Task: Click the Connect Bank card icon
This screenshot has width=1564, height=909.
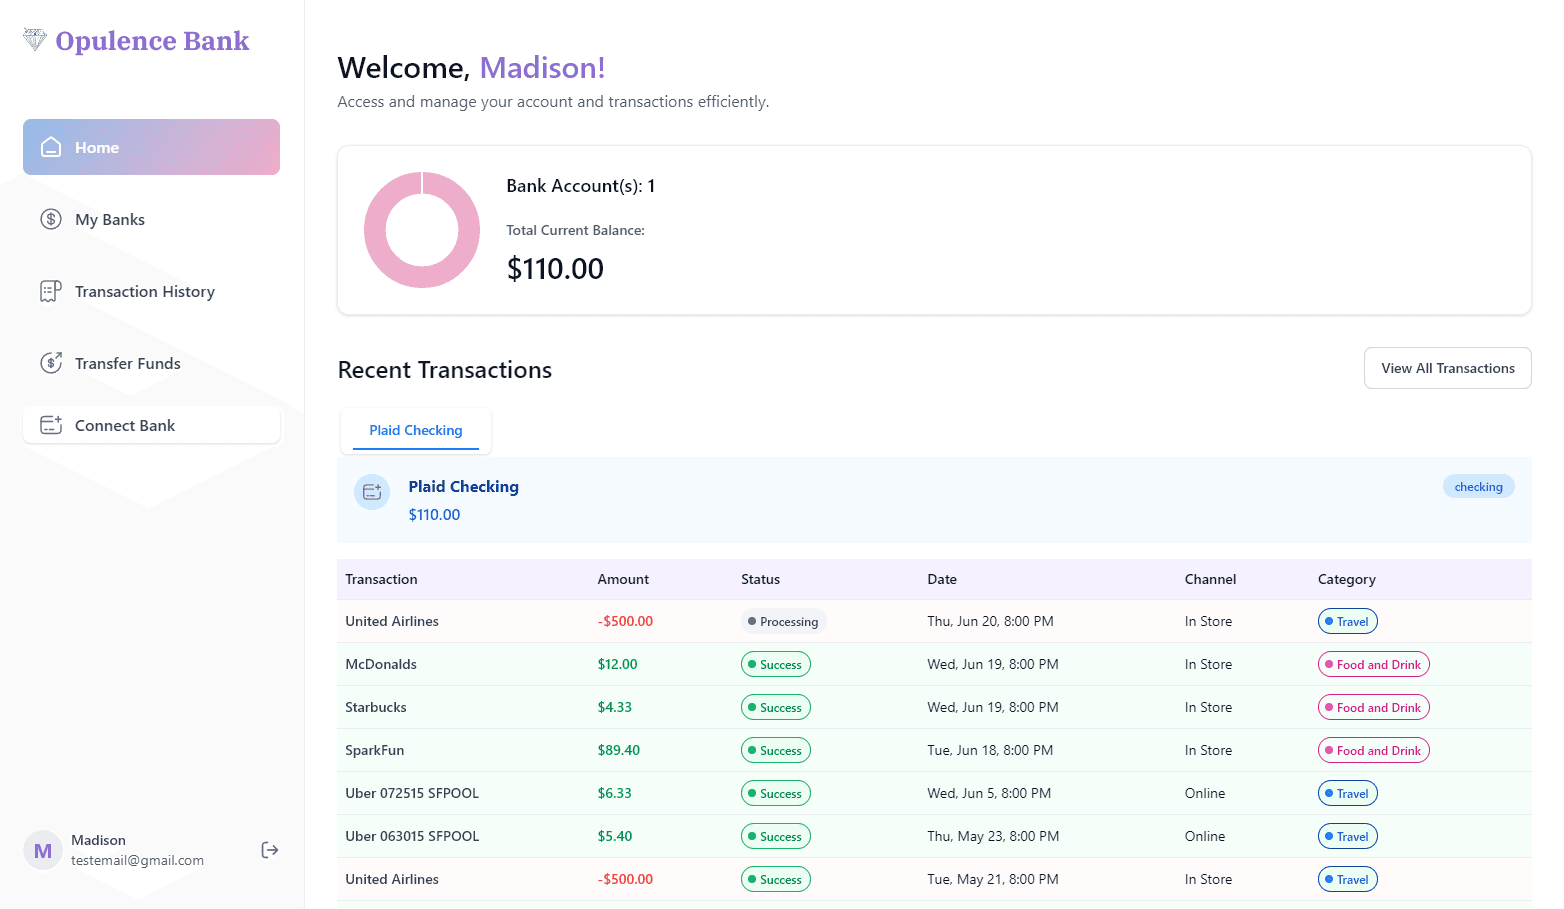Action: pos(51,425)
